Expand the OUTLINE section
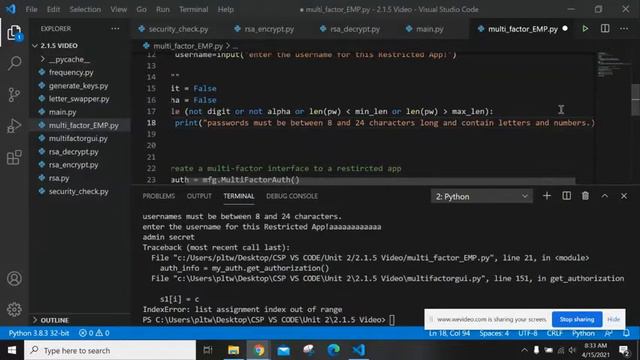The width and height of the screenshot is (640, 360). (x=54, y=320)
